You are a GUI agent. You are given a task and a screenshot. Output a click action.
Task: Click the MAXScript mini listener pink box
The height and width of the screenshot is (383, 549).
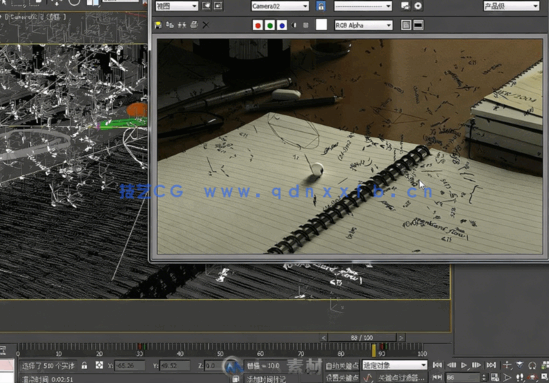[7, 365]
